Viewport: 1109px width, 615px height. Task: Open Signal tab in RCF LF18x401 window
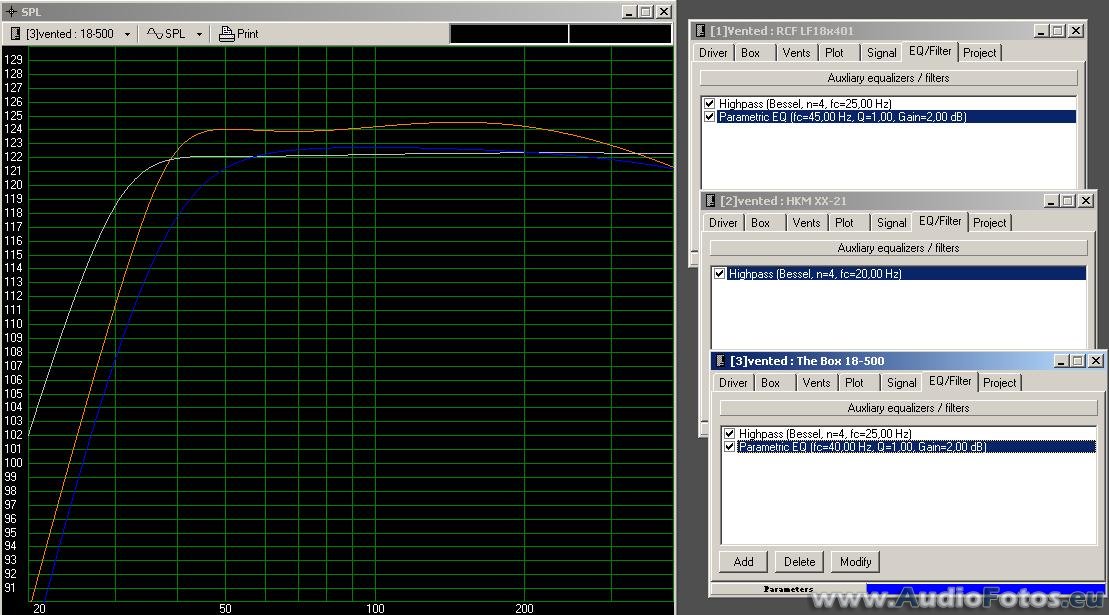(881, 53)
